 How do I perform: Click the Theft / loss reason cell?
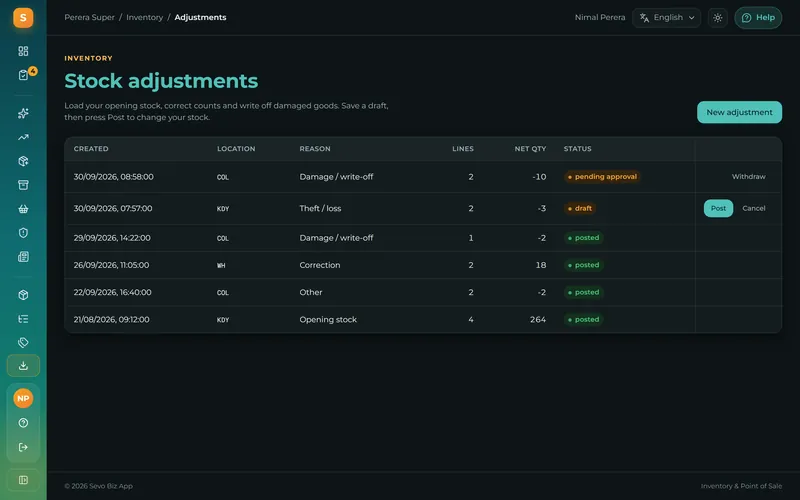point(320,208)
